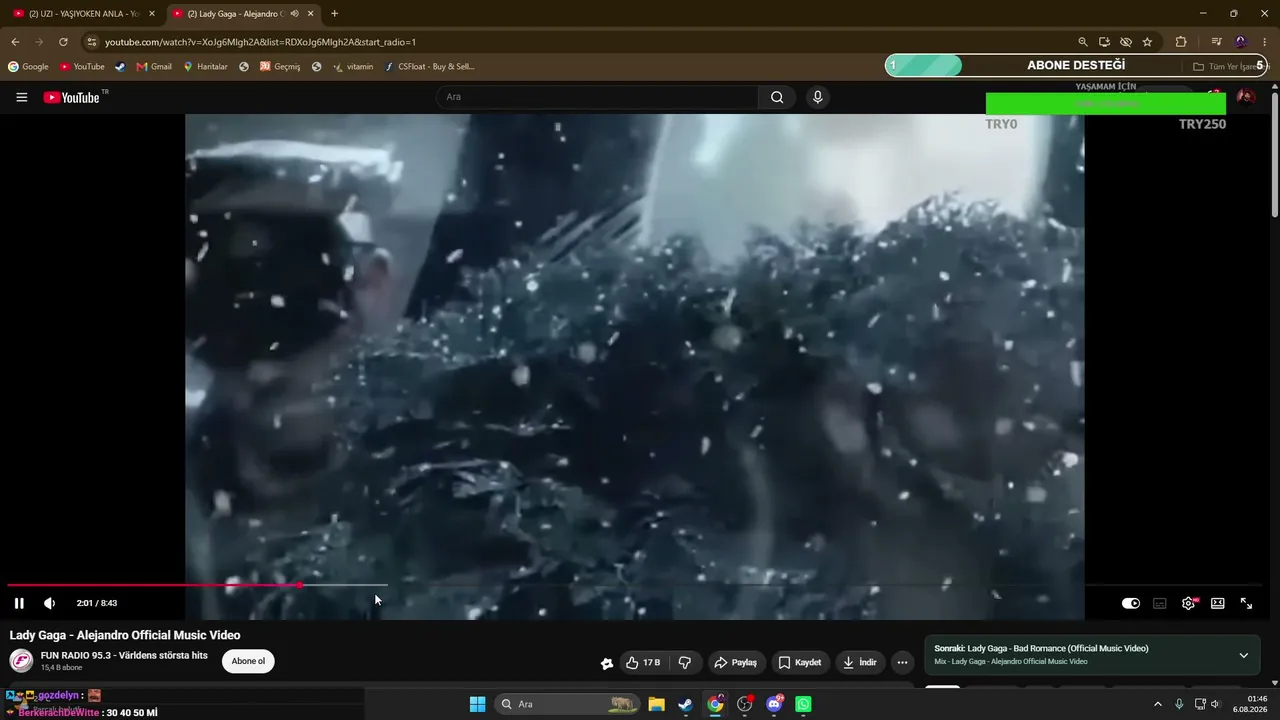1280x720 pixels.
Task: Like the video with thumbs up
Action: click(x=643, y=662)
